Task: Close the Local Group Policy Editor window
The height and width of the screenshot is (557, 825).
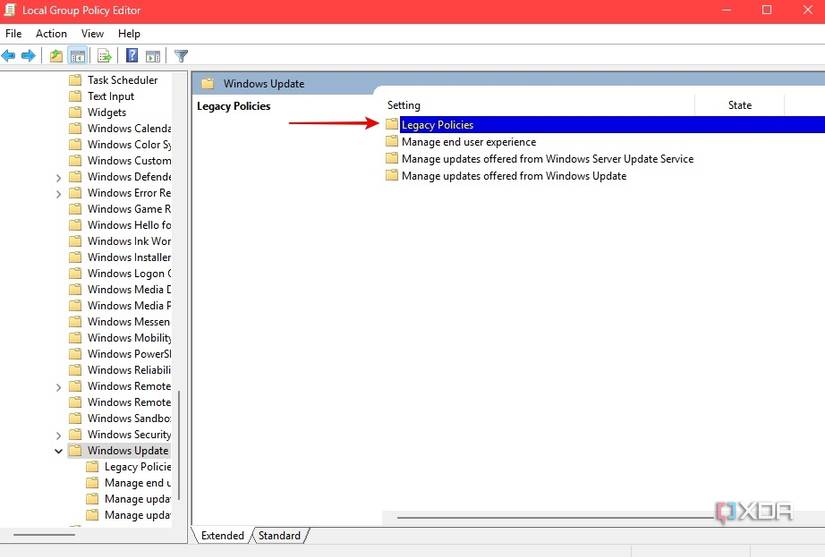Action: click(808, 10)
